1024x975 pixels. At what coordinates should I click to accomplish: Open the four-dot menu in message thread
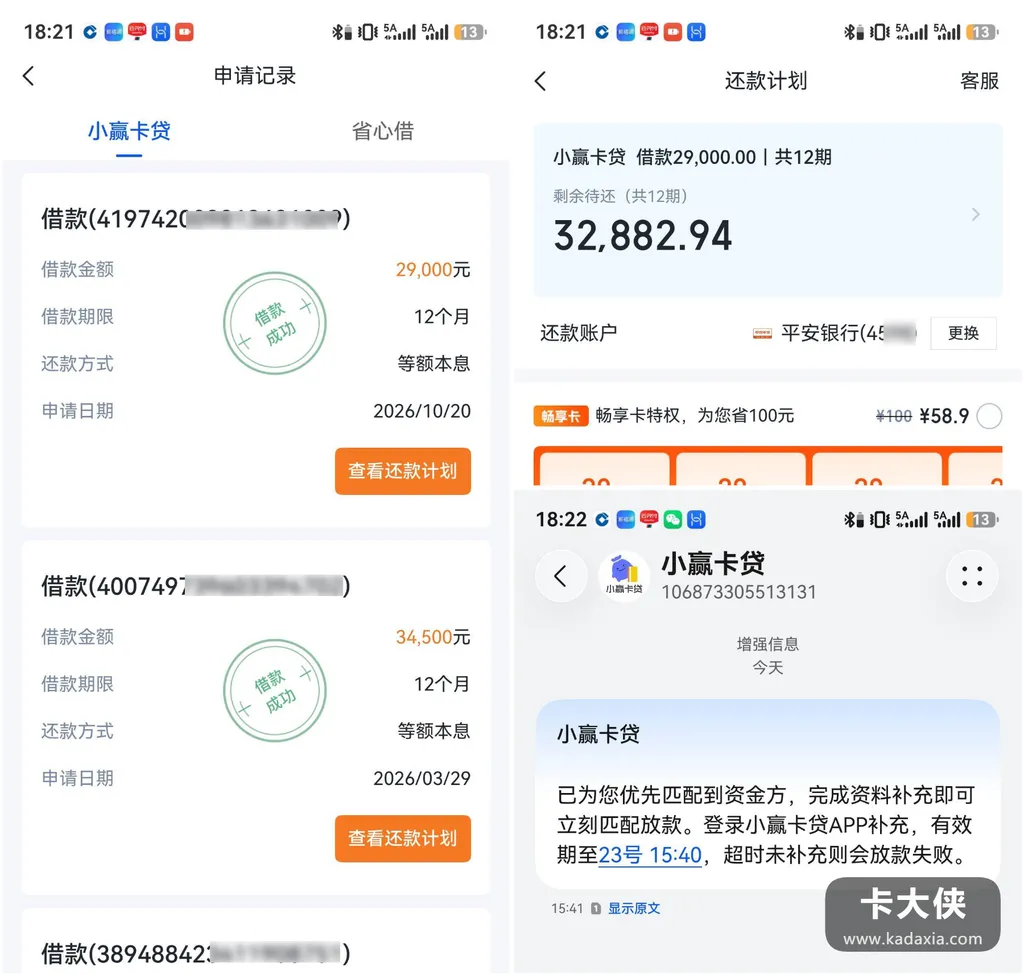(972, 576)
